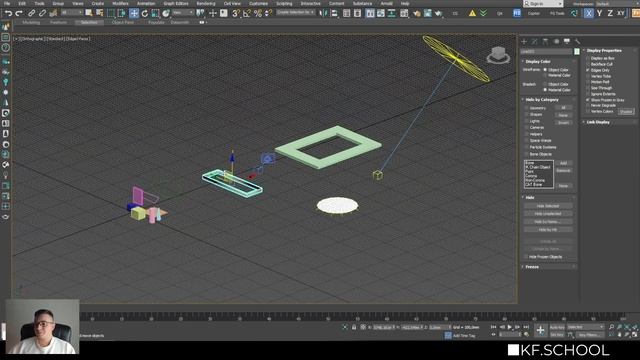
Task: Click the green double-chevron toolbar icon
Action: [484, 13]
